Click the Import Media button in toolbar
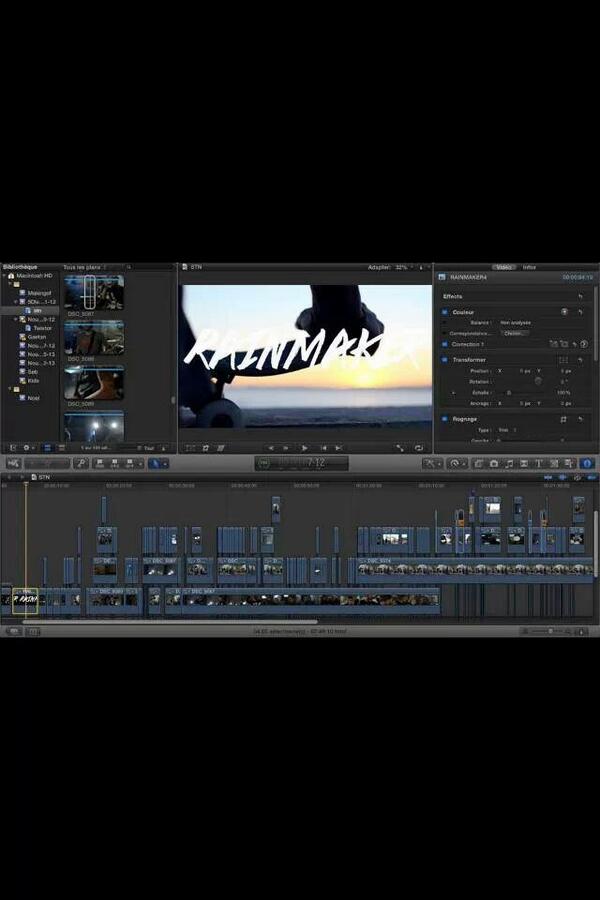The width and height of the screenshot is (600, 900). 13,463
